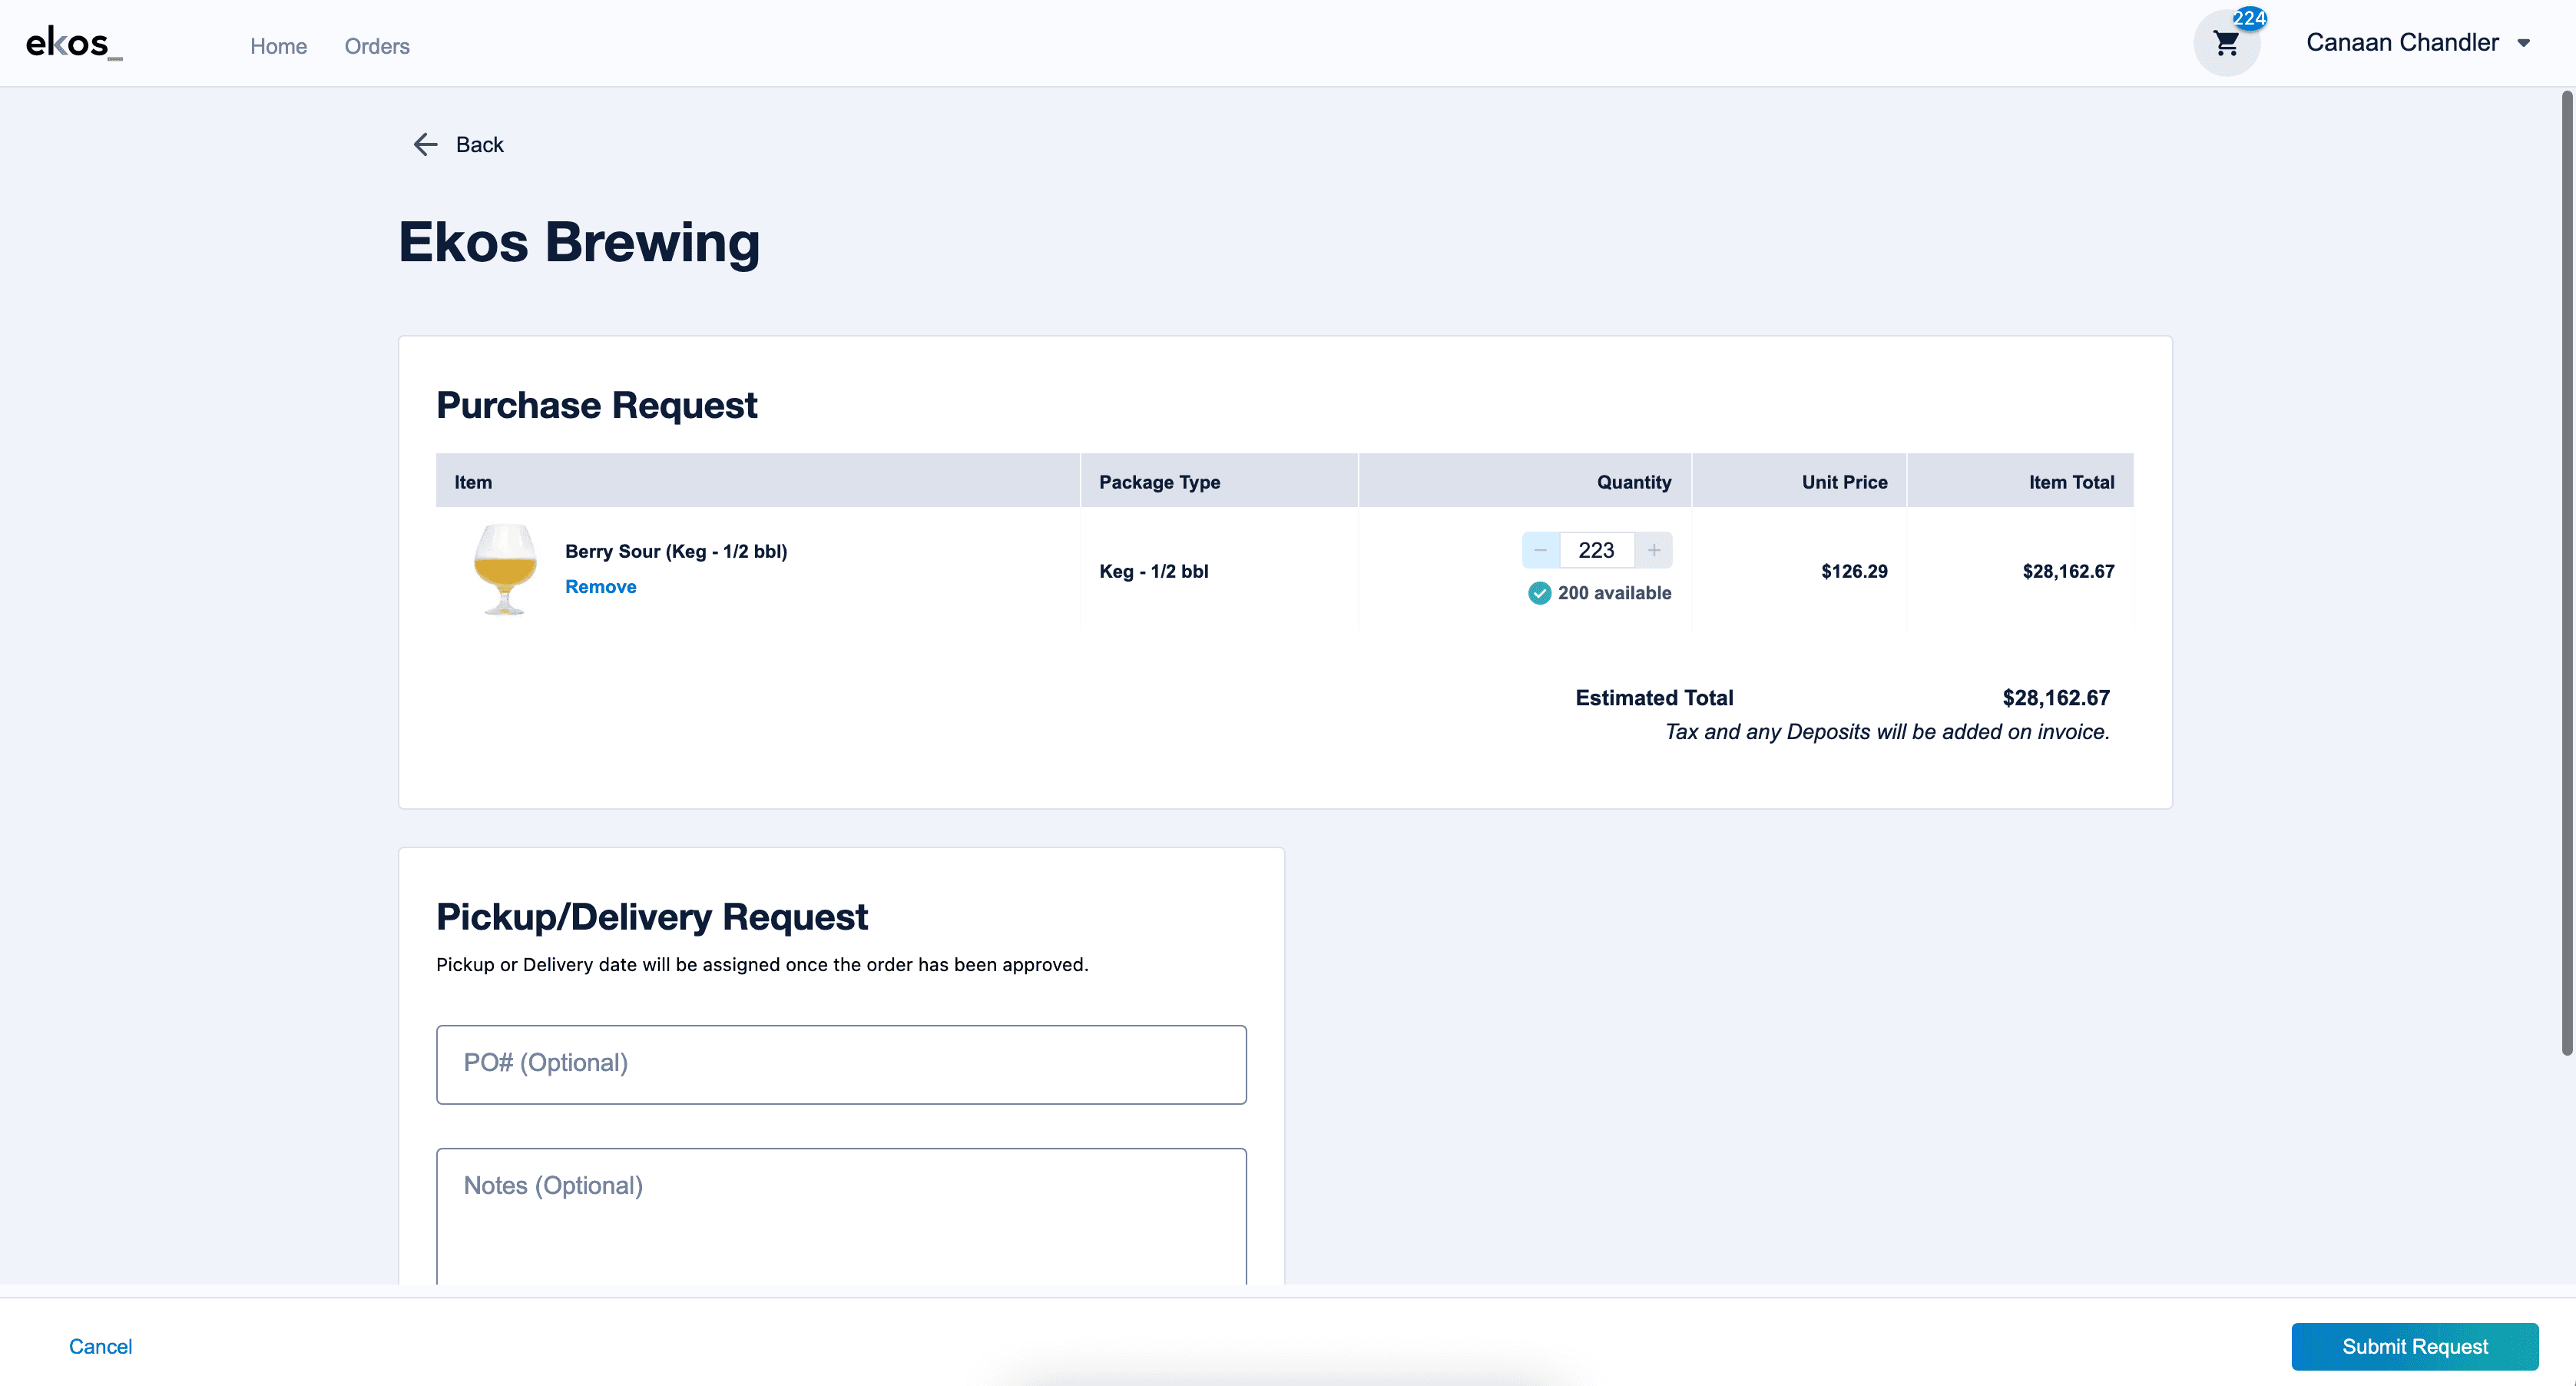Viewport: 2576px width, 1386px height.
Task: Click the Back link
Action: pos(479,145)
